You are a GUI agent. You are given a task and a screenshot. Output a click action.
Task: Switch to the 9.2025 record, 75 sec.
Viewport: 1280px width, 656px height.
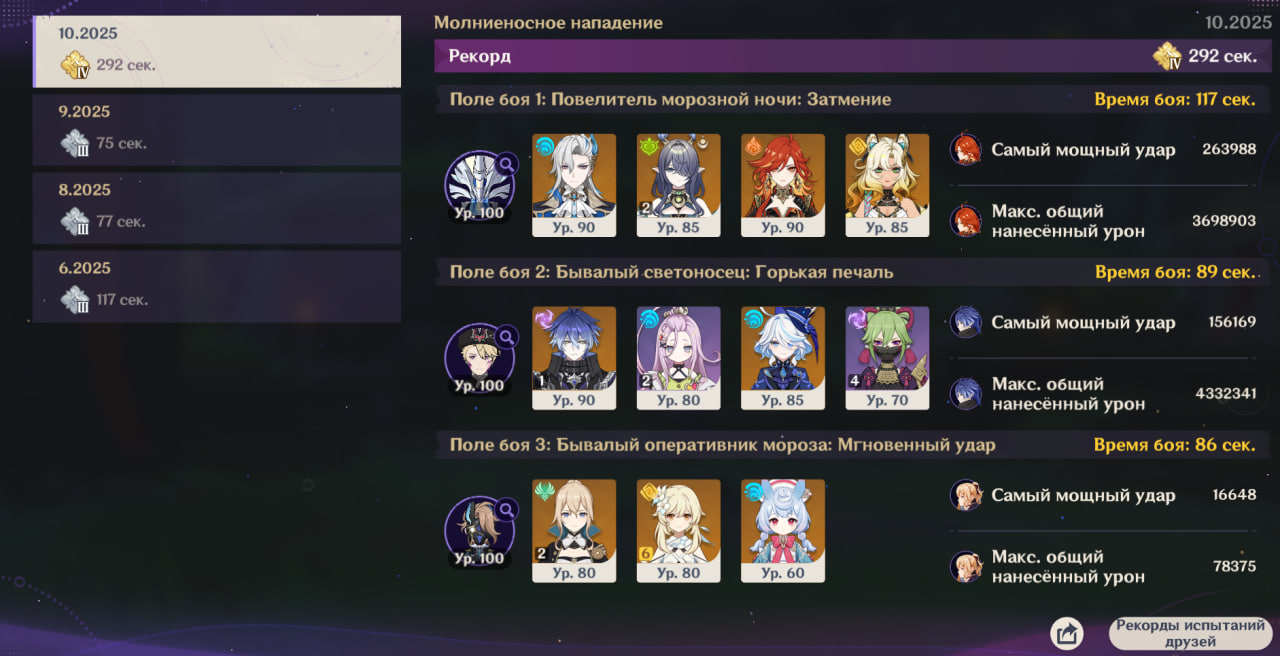point(217,130)
